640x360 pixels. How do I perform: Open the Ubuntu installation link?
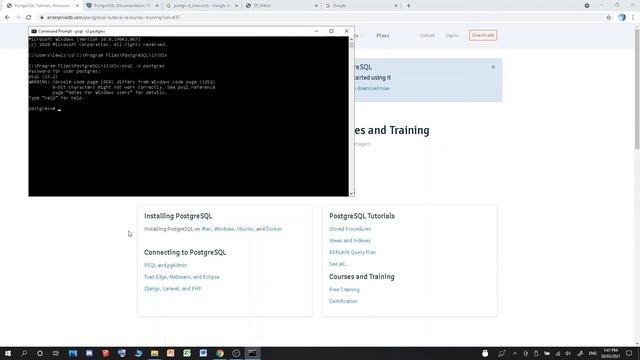pyautogui.click(x=245, y=229)
